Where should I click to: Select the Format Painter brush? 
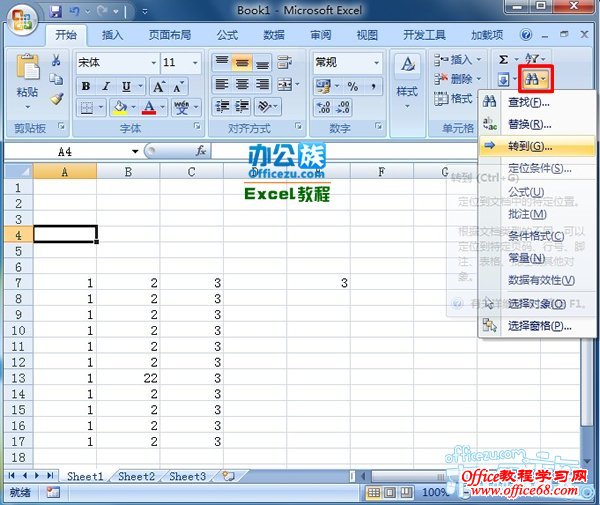point(57,99)
